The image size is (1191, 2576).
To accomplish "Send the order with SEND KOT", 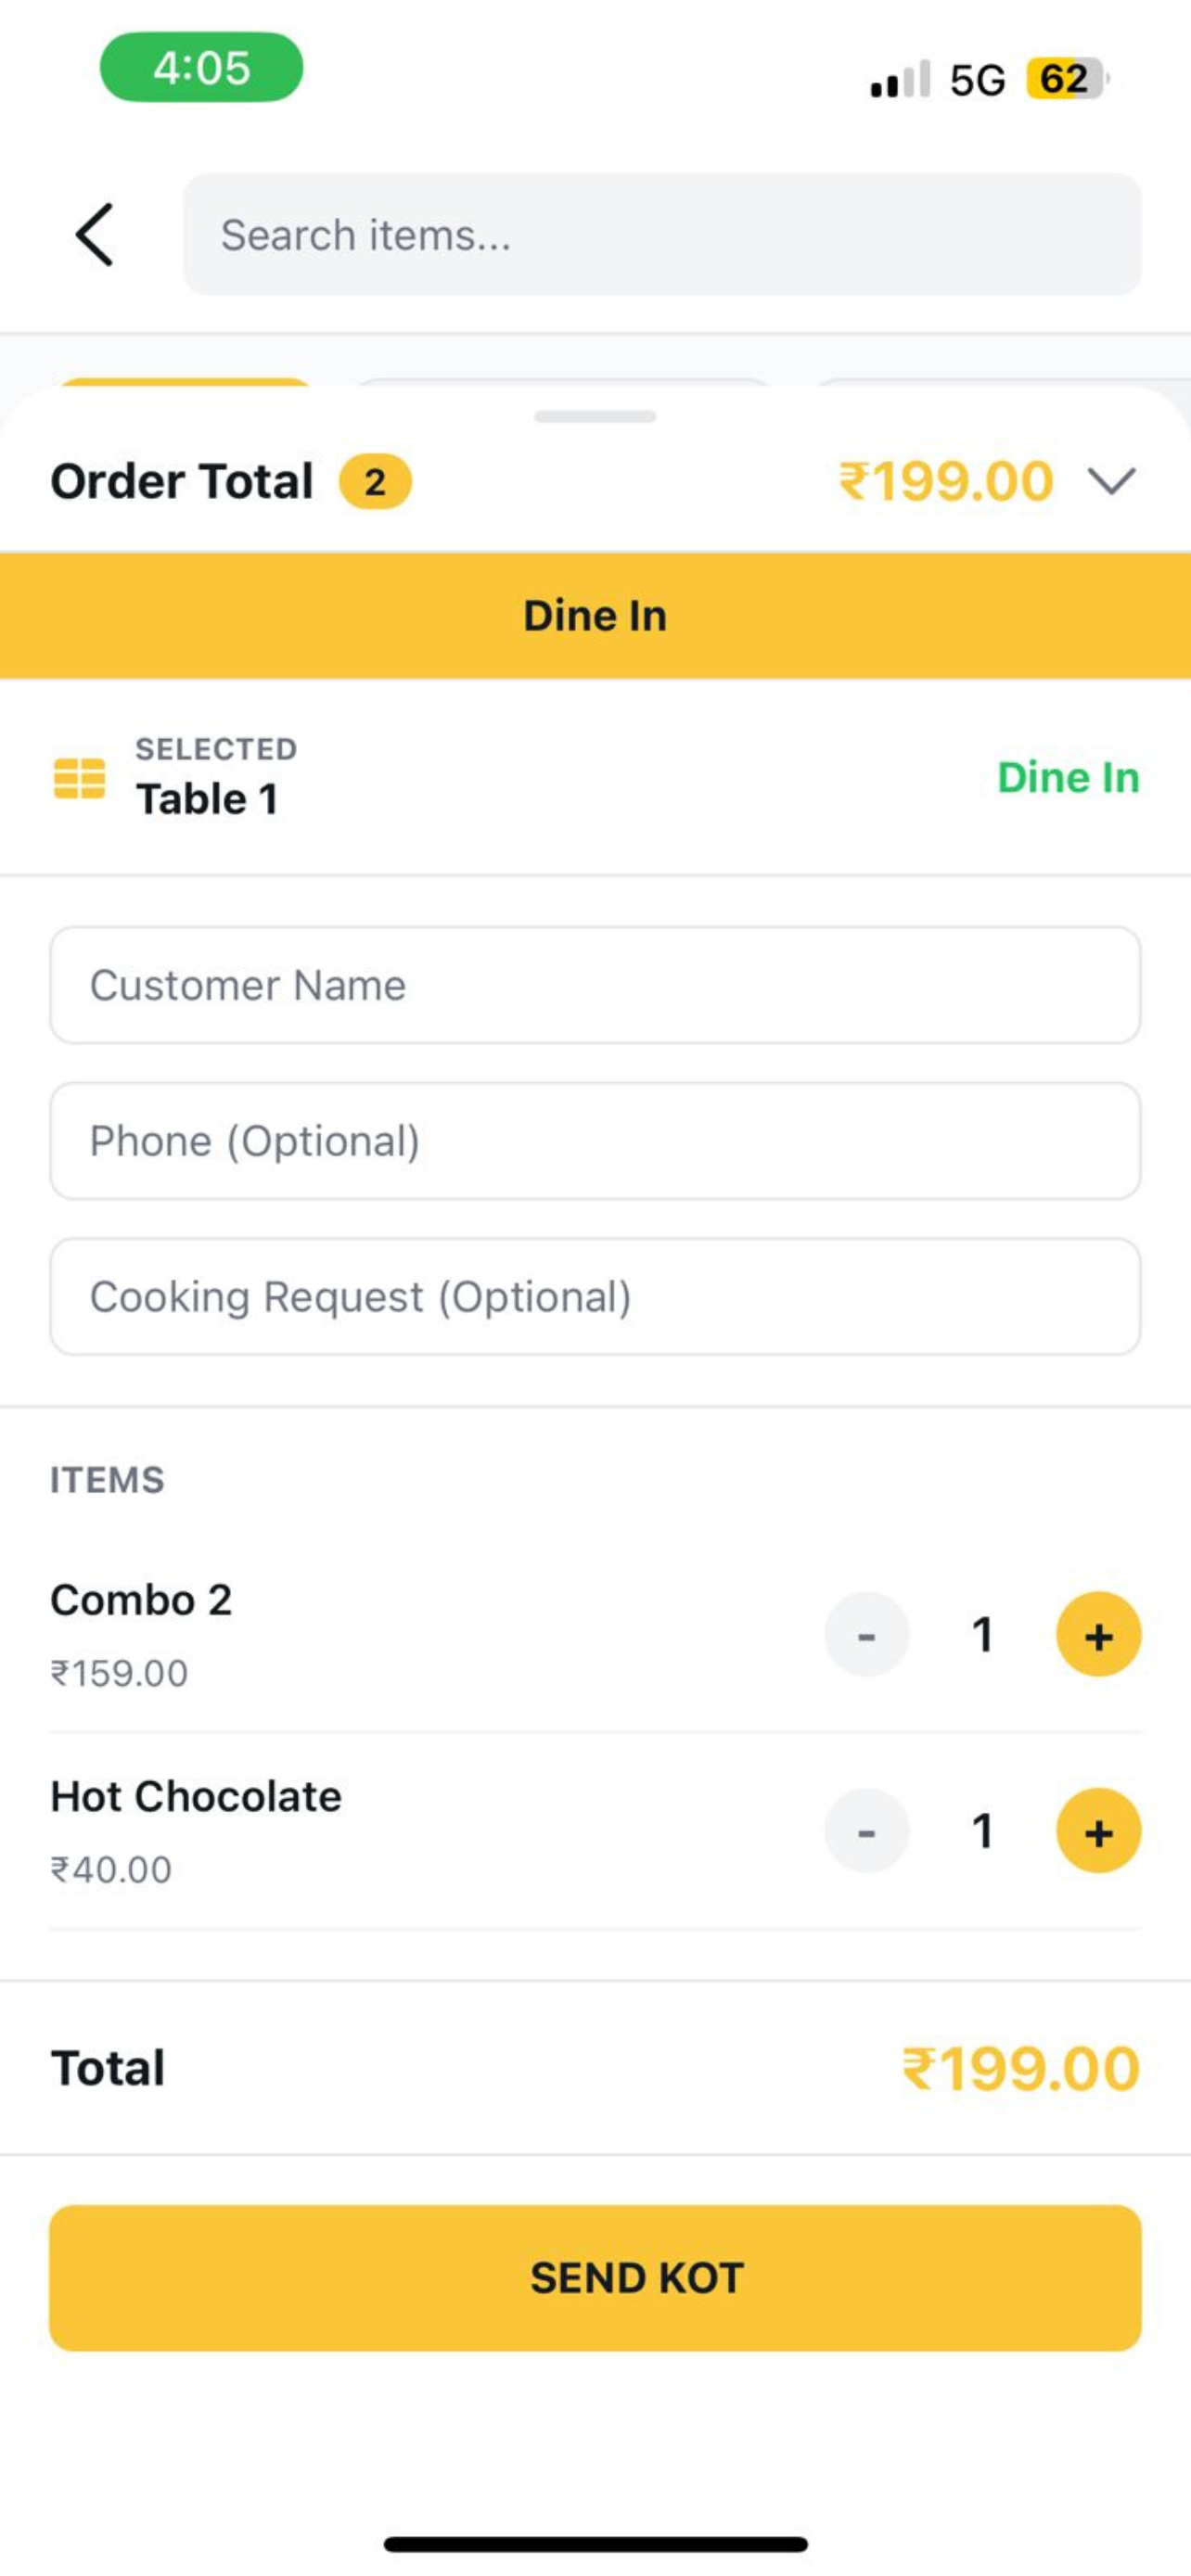I will [595, 2278].
